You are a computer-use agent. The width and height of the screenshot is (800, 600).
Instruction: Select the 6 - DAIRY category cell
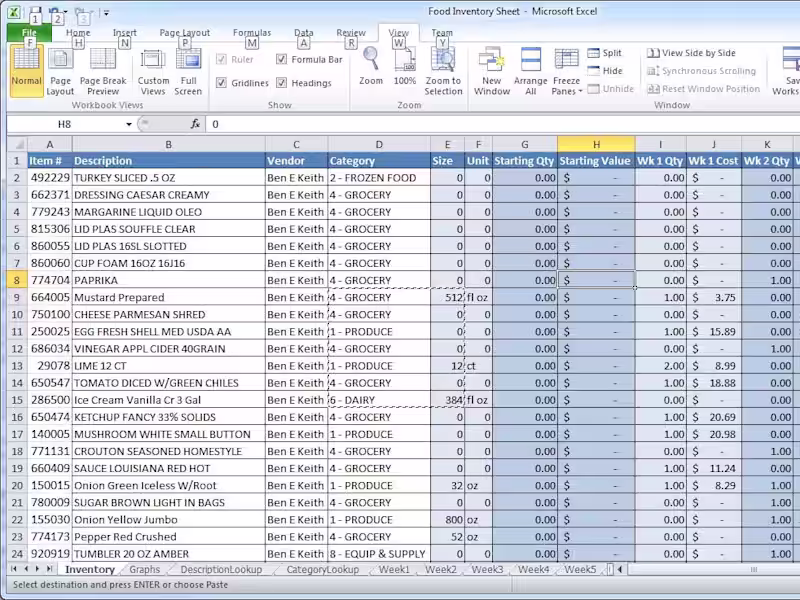379,400
